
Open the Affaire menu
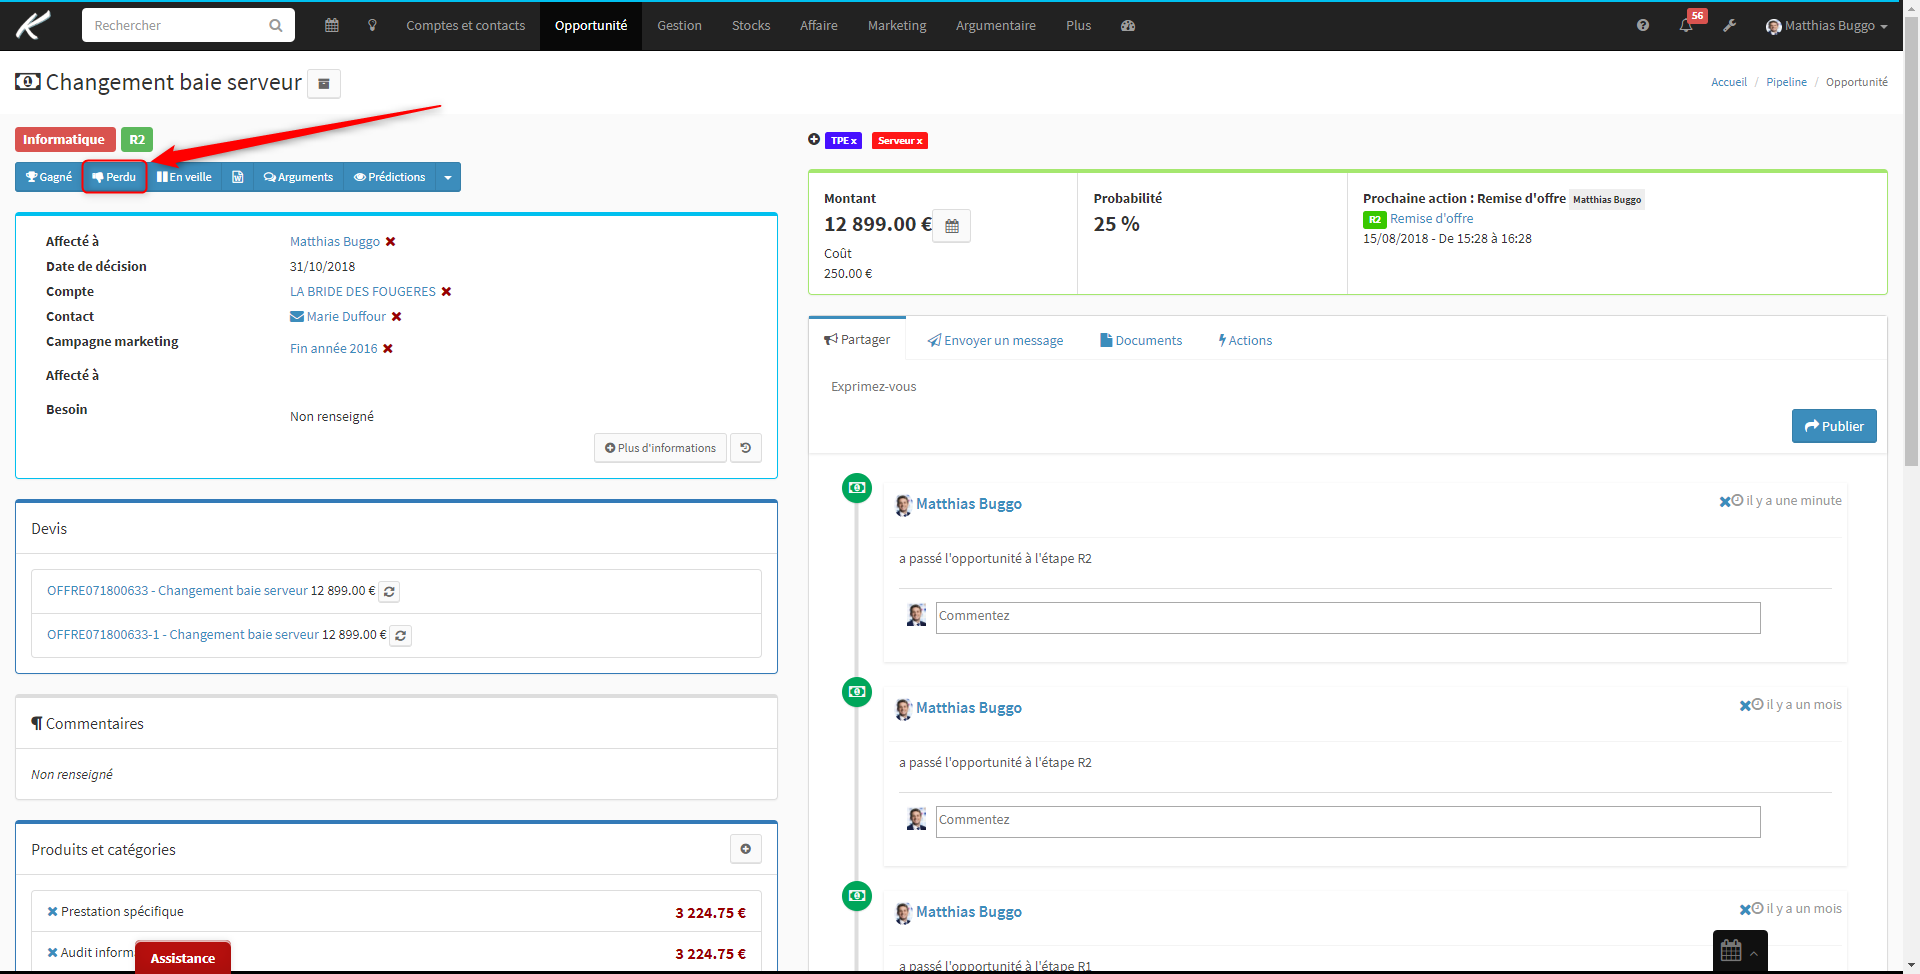tap(819, 25)
